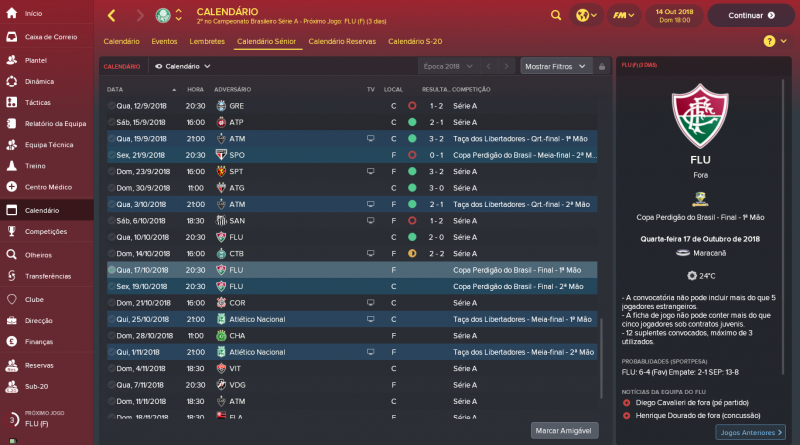Open the world globe menu

click(588, 16)
